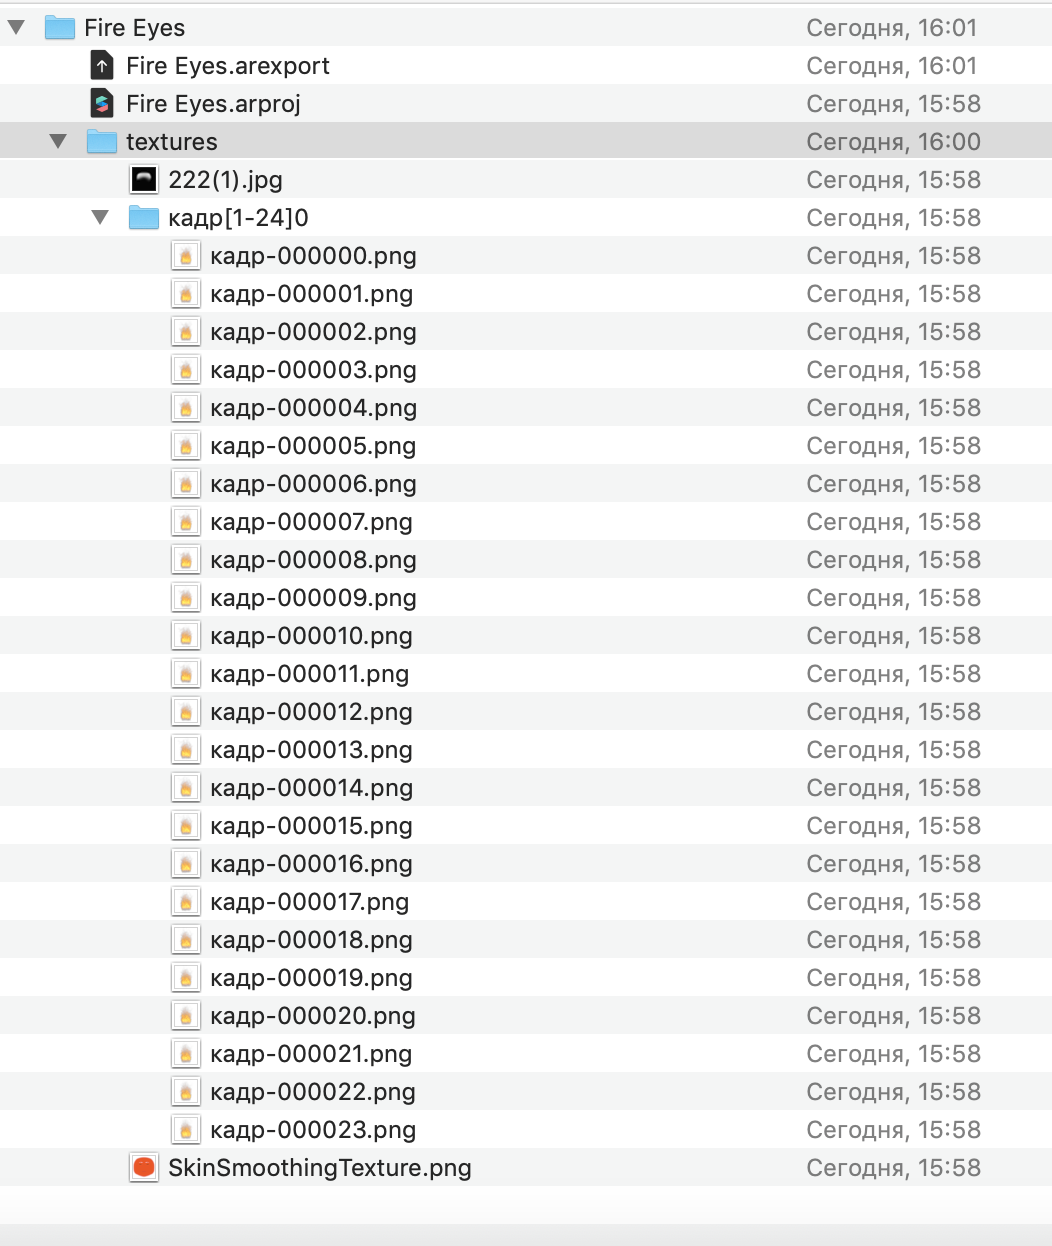The image size is (1052, 1246).
Task: Click the 222(1).jpg thumbnail icon
Action: 144,180
